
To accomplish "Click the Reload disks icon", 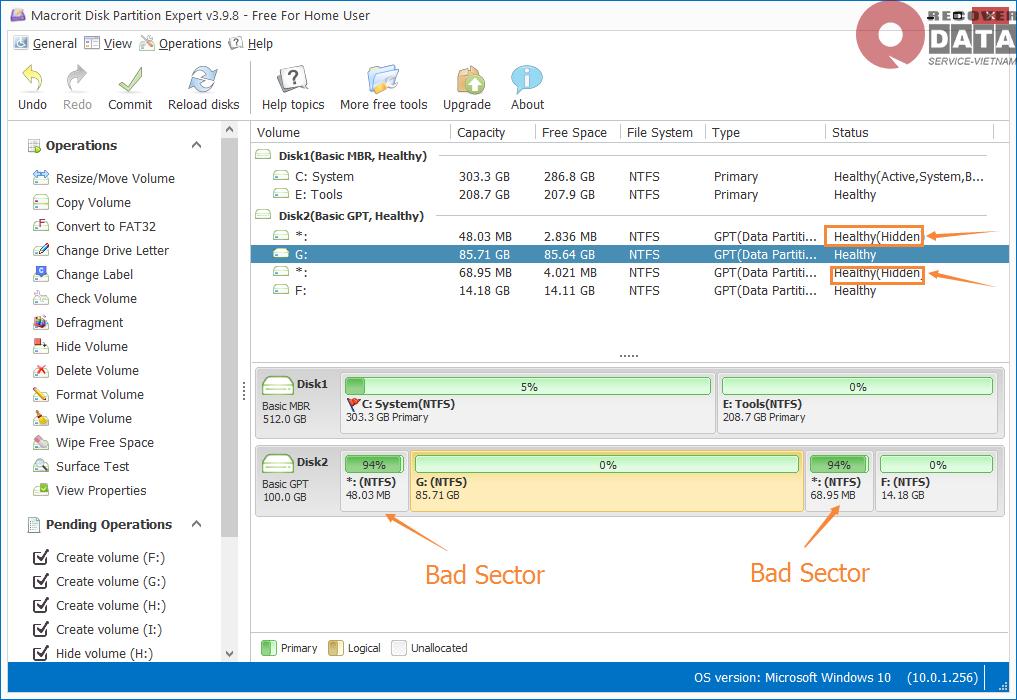I will pyautogui.click(x=203, y=79).
